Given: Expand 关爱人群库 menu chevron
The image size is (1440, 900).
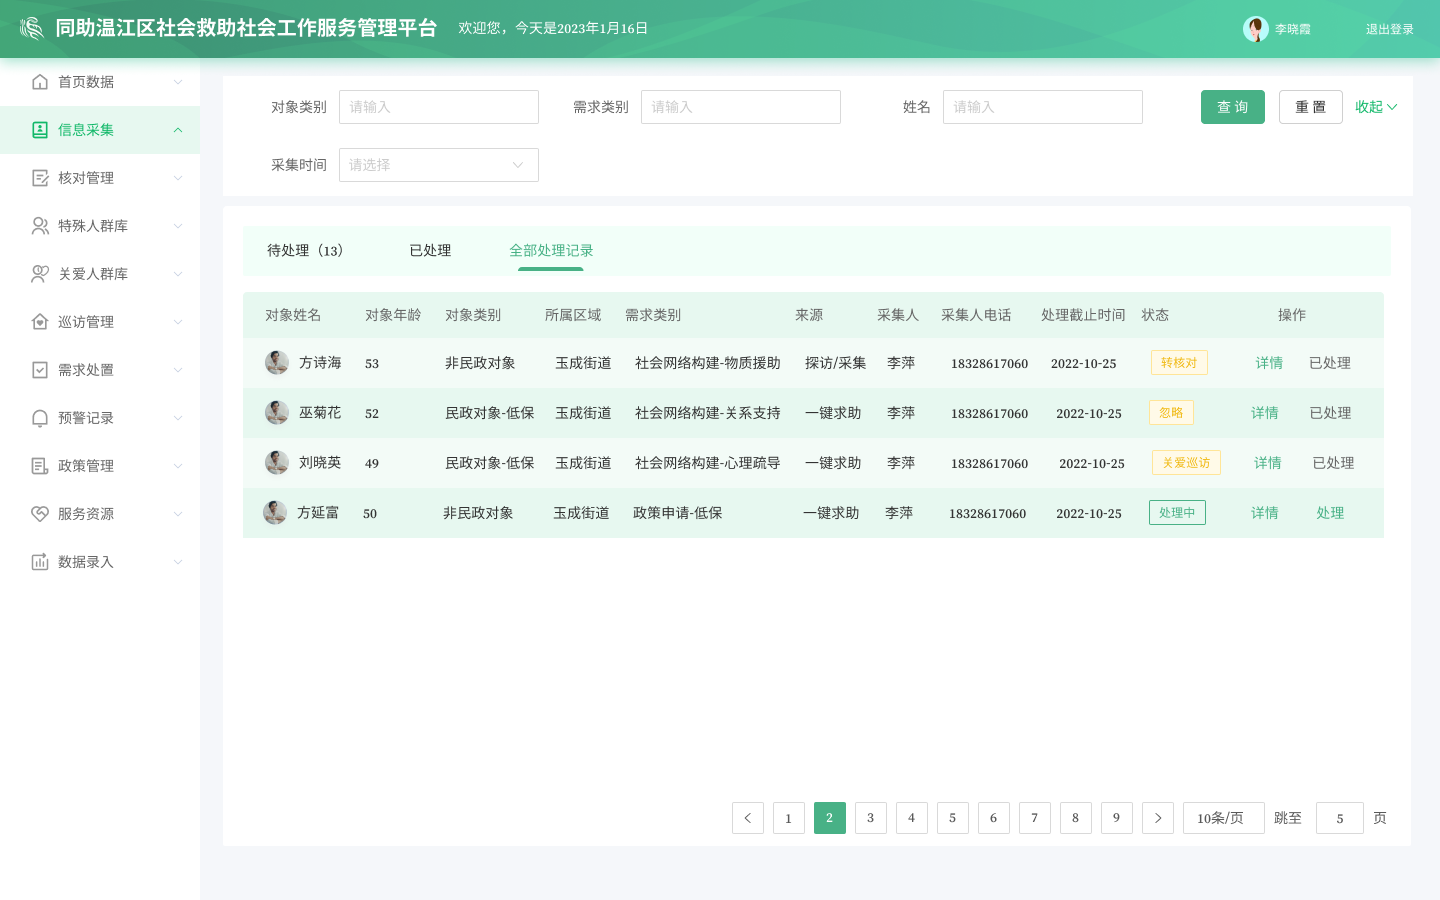Looking at the screenshot, I should pyautogui.click(x=178, y=274).
